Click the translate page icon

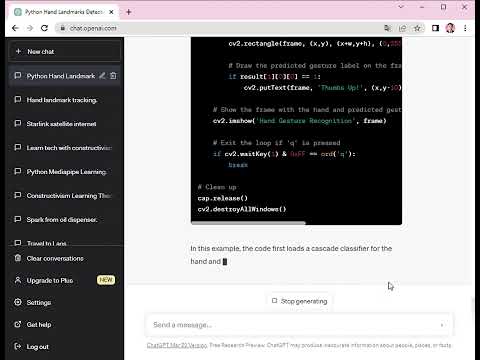click(387, 28)
